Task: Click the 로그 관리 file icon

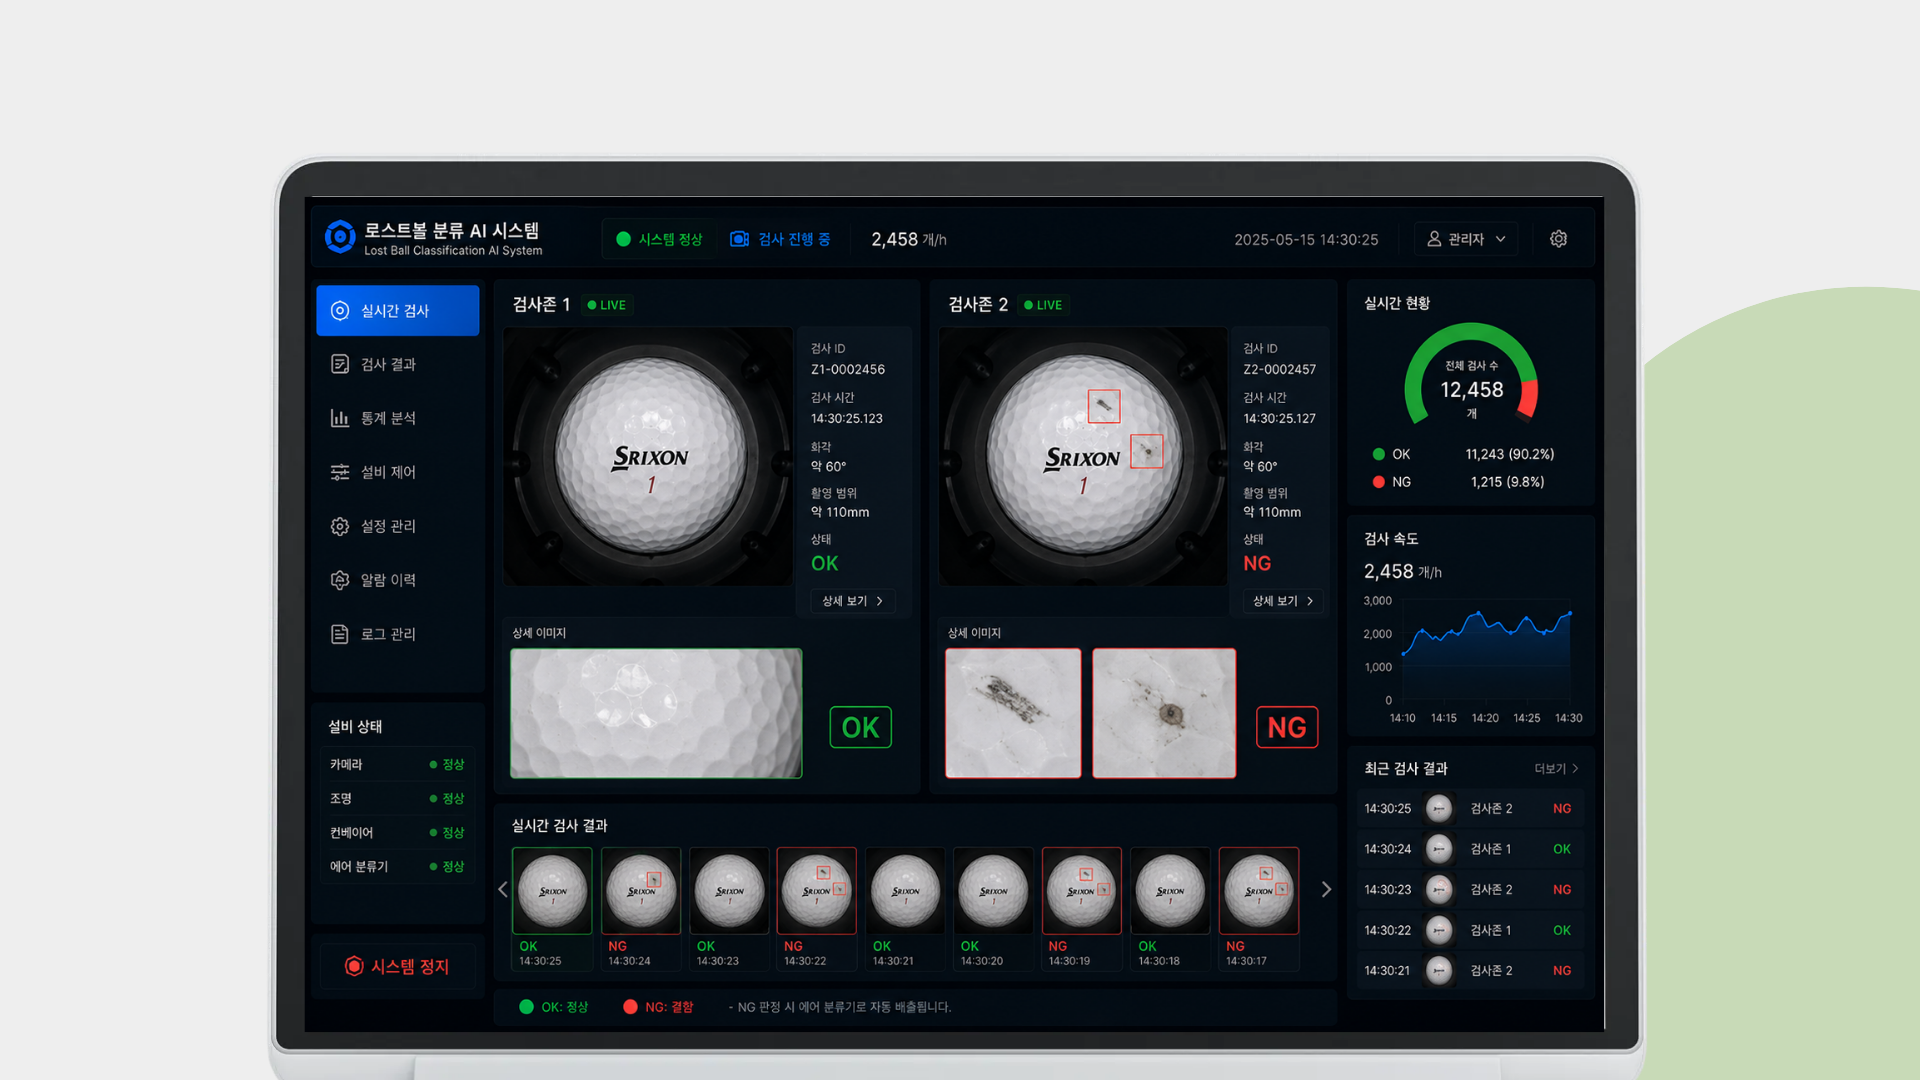Action: click(340, 634)
